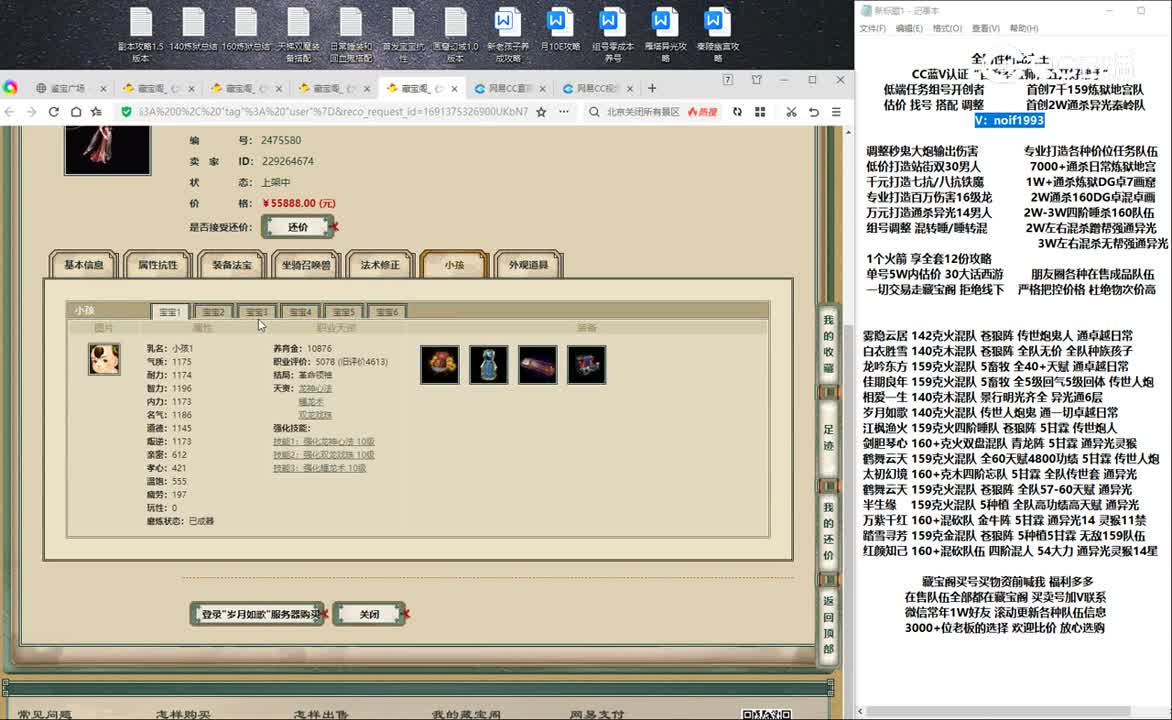Open the browser hamburger menu
This screenshot has height=720, width=1172.
click(836, 112)
